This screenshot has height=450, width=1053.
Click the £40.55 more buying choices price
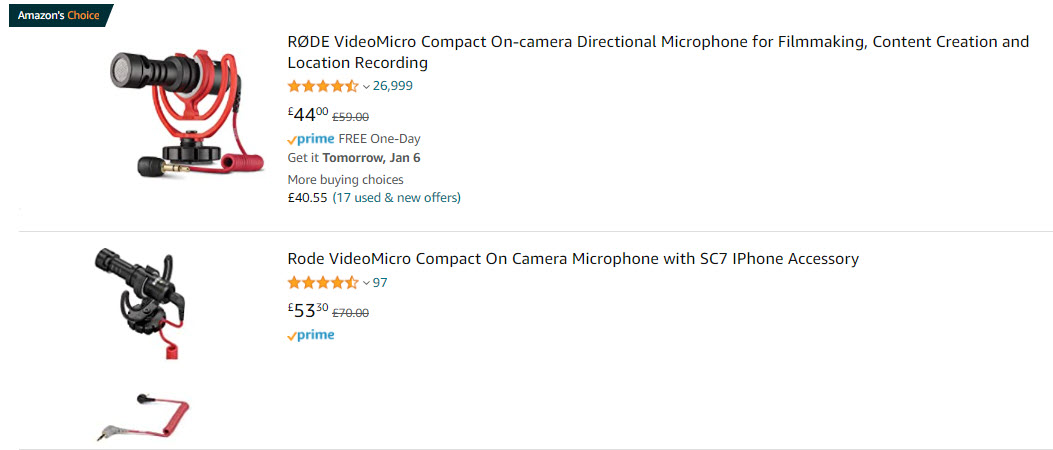(307, 198)
